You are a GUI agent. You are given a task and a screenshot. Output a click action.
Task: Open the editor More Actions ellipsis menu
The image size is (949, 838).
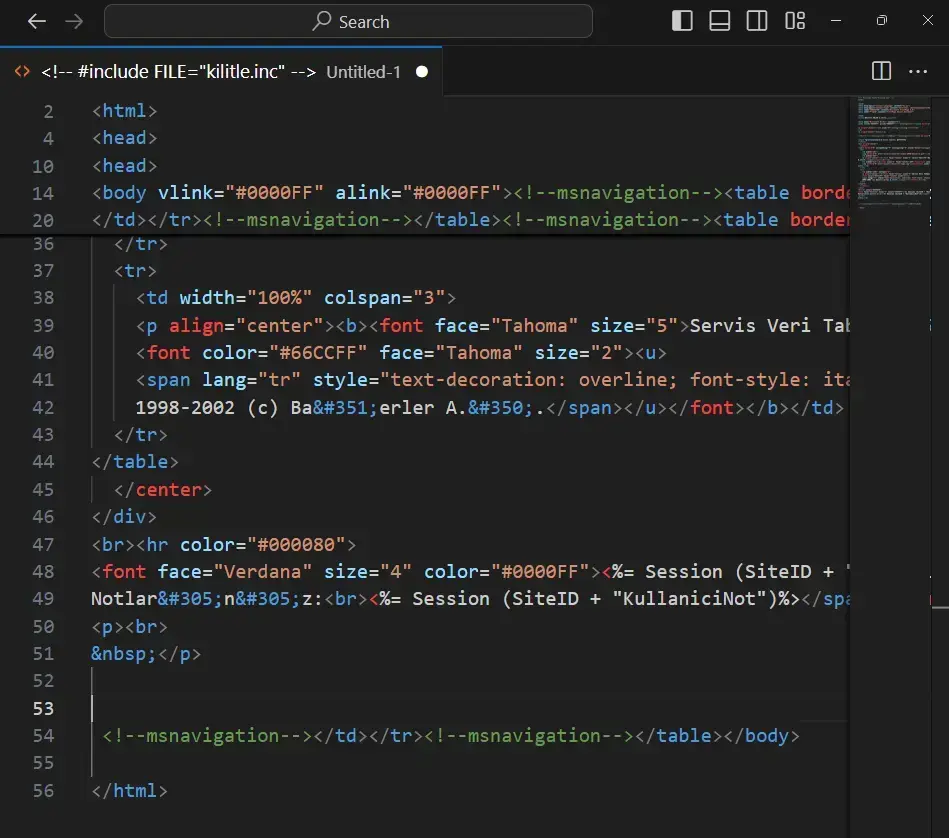click(x=918, y=71)
